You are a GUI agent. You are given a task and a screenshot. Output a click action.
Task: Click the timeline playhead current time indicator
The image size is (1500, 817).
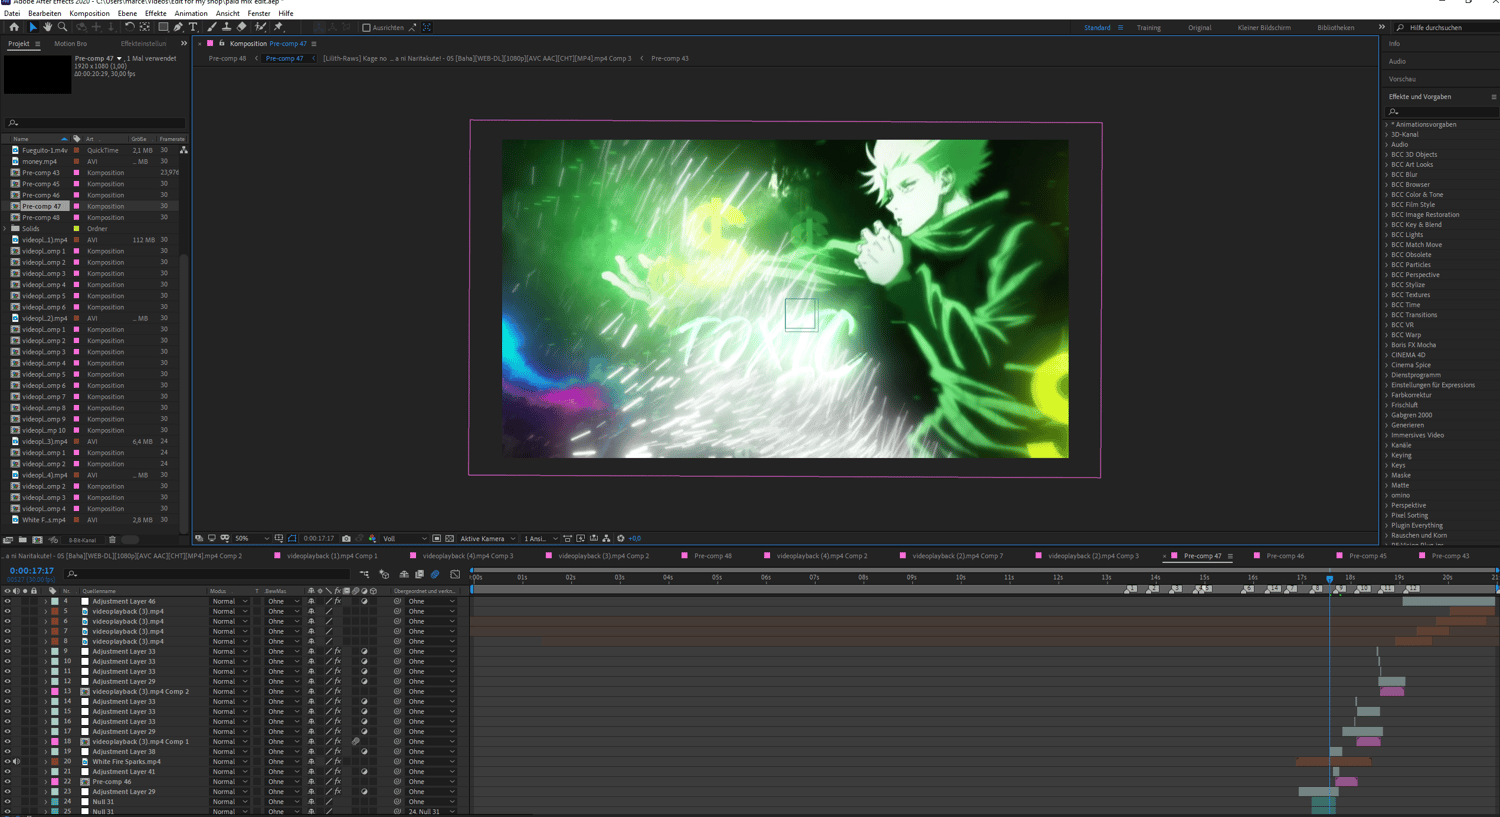pos(1329,578)
